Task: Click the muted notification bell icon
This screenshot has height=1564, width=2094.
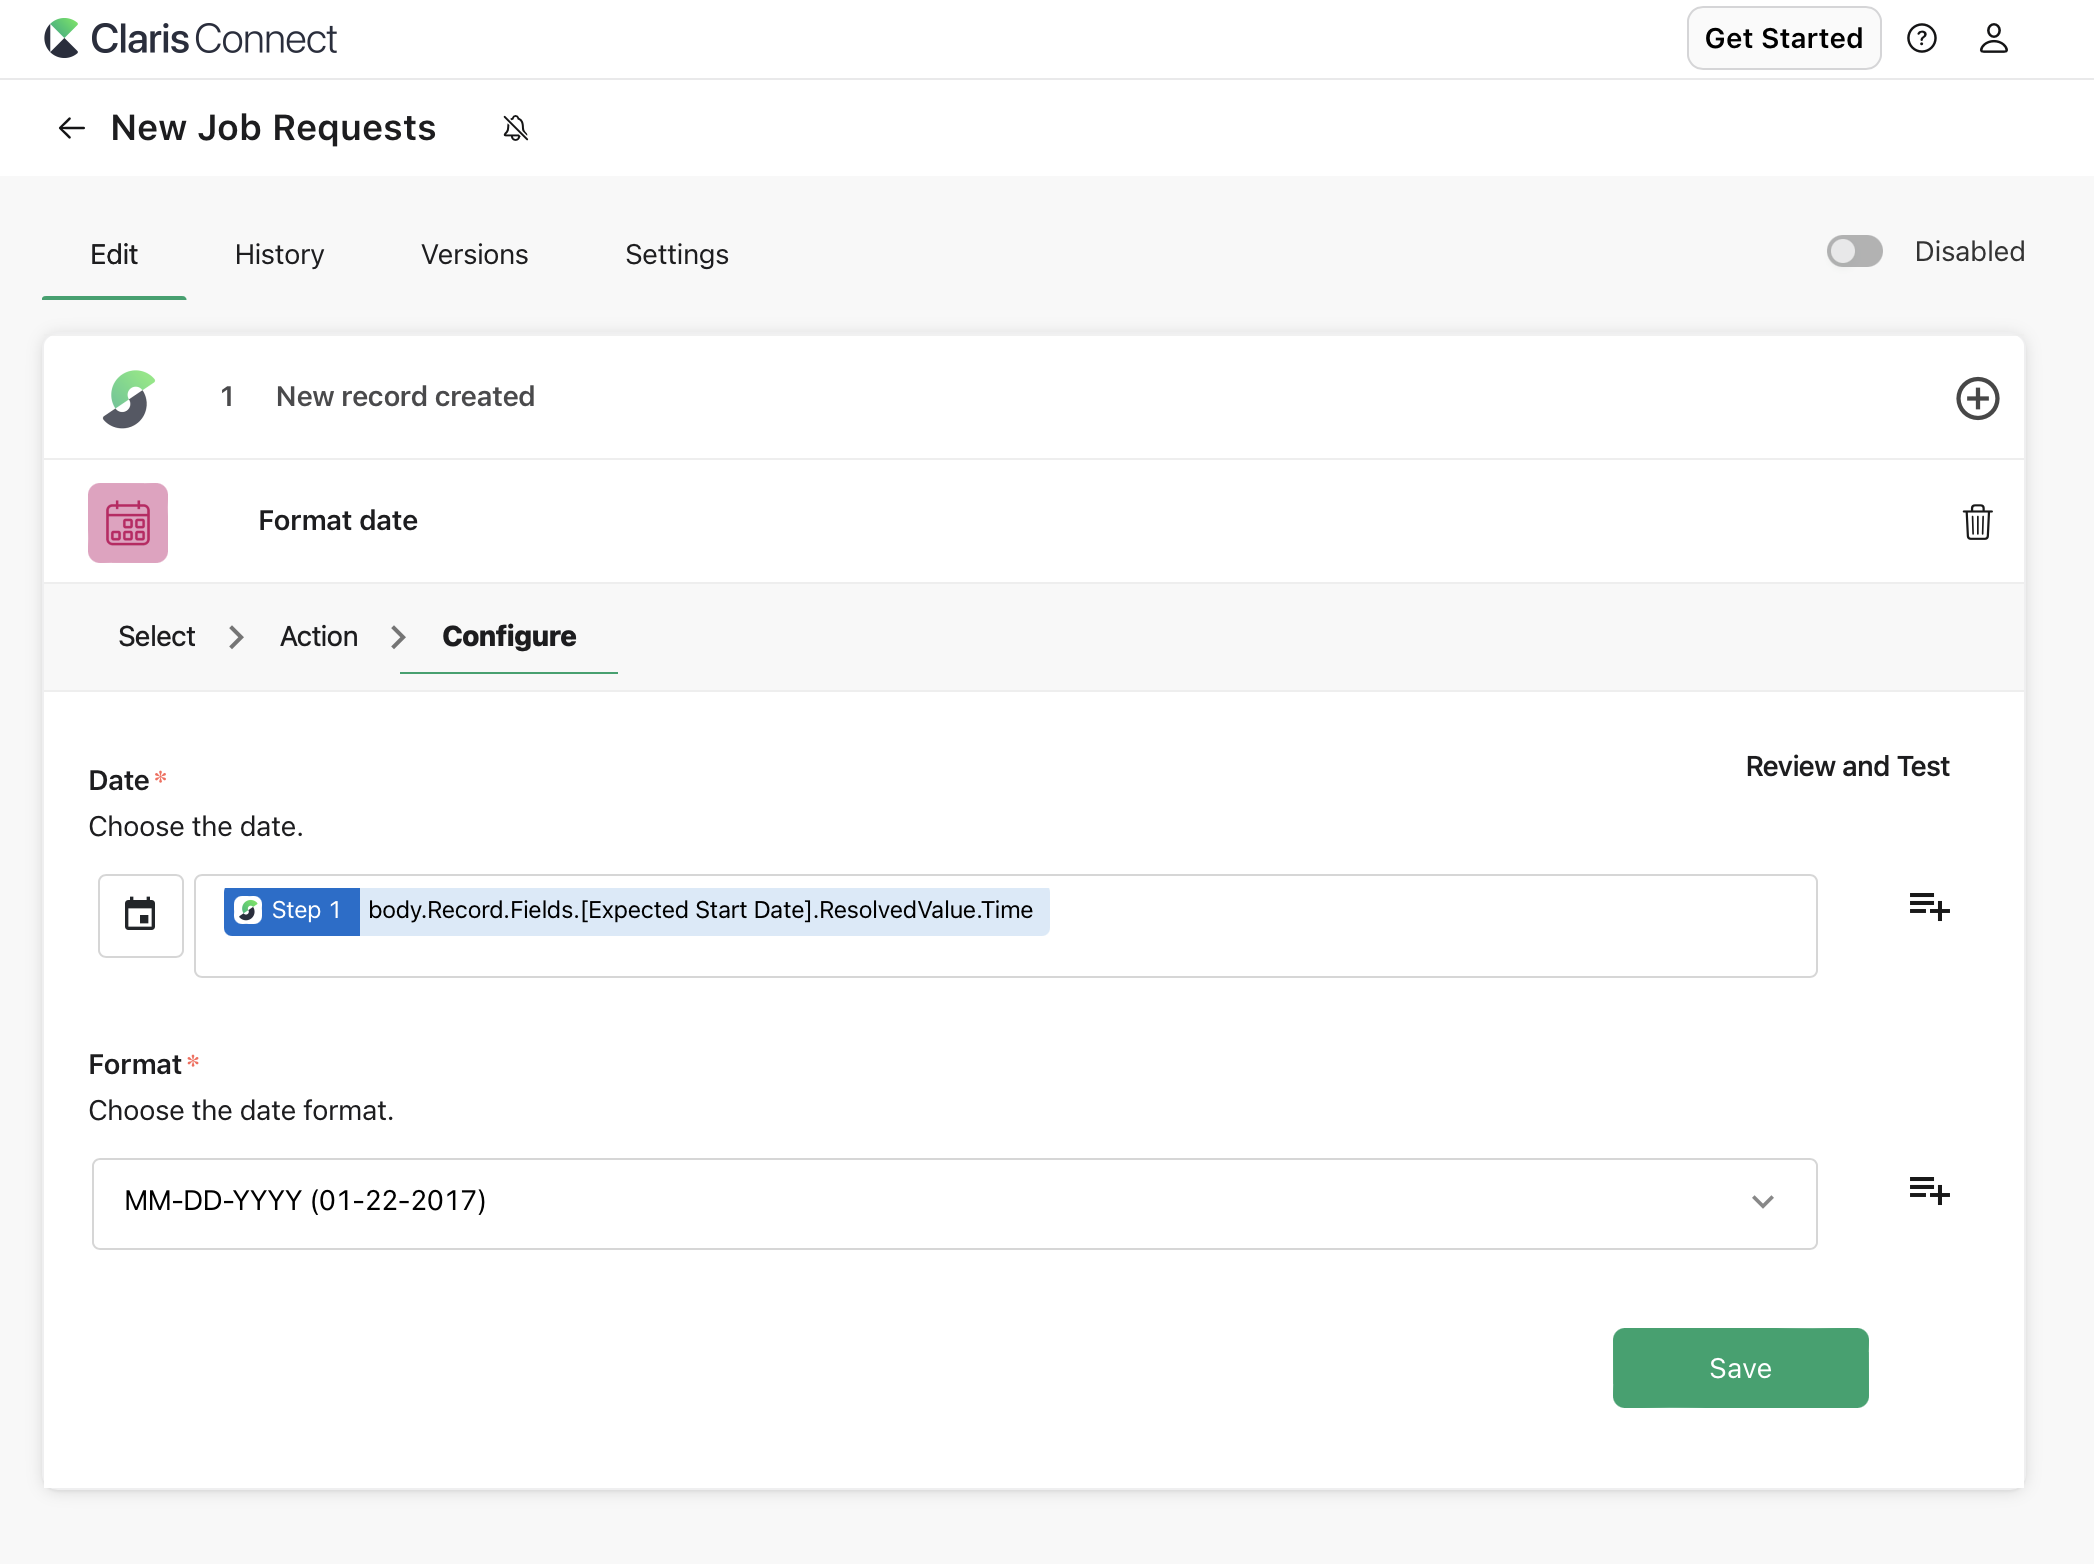Action: 515,128
